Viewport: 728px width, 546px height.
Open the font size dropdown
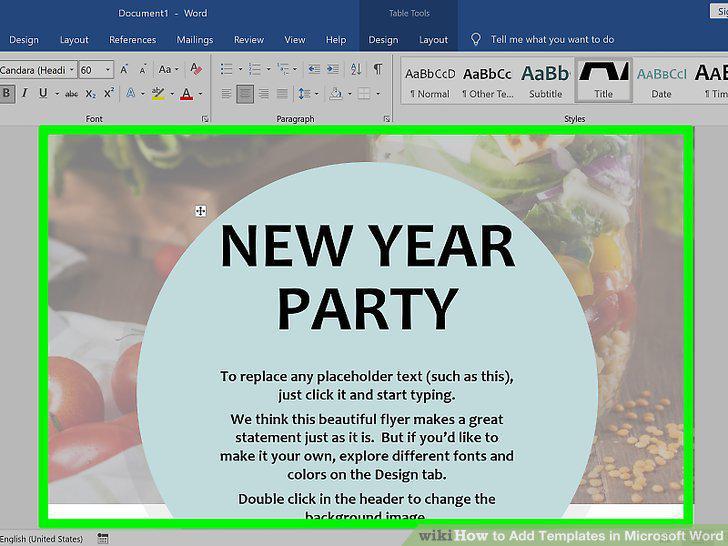click(x=108, y=70)
